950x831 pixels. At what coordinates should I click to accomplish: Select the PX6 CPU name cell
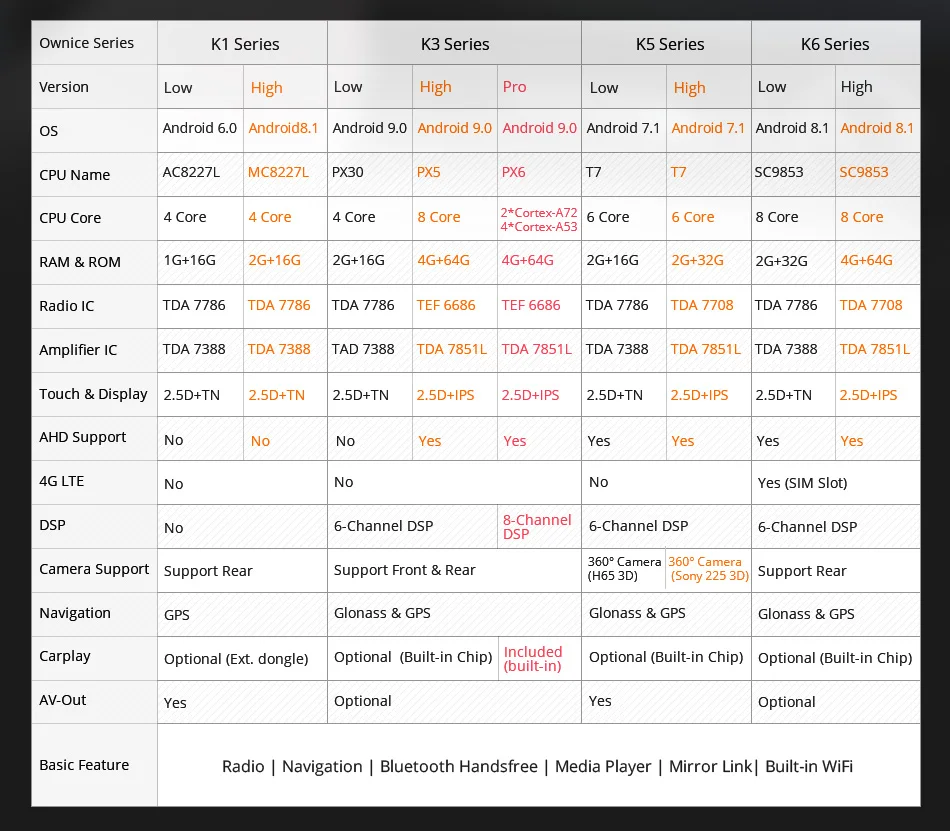tap(539, 174)
